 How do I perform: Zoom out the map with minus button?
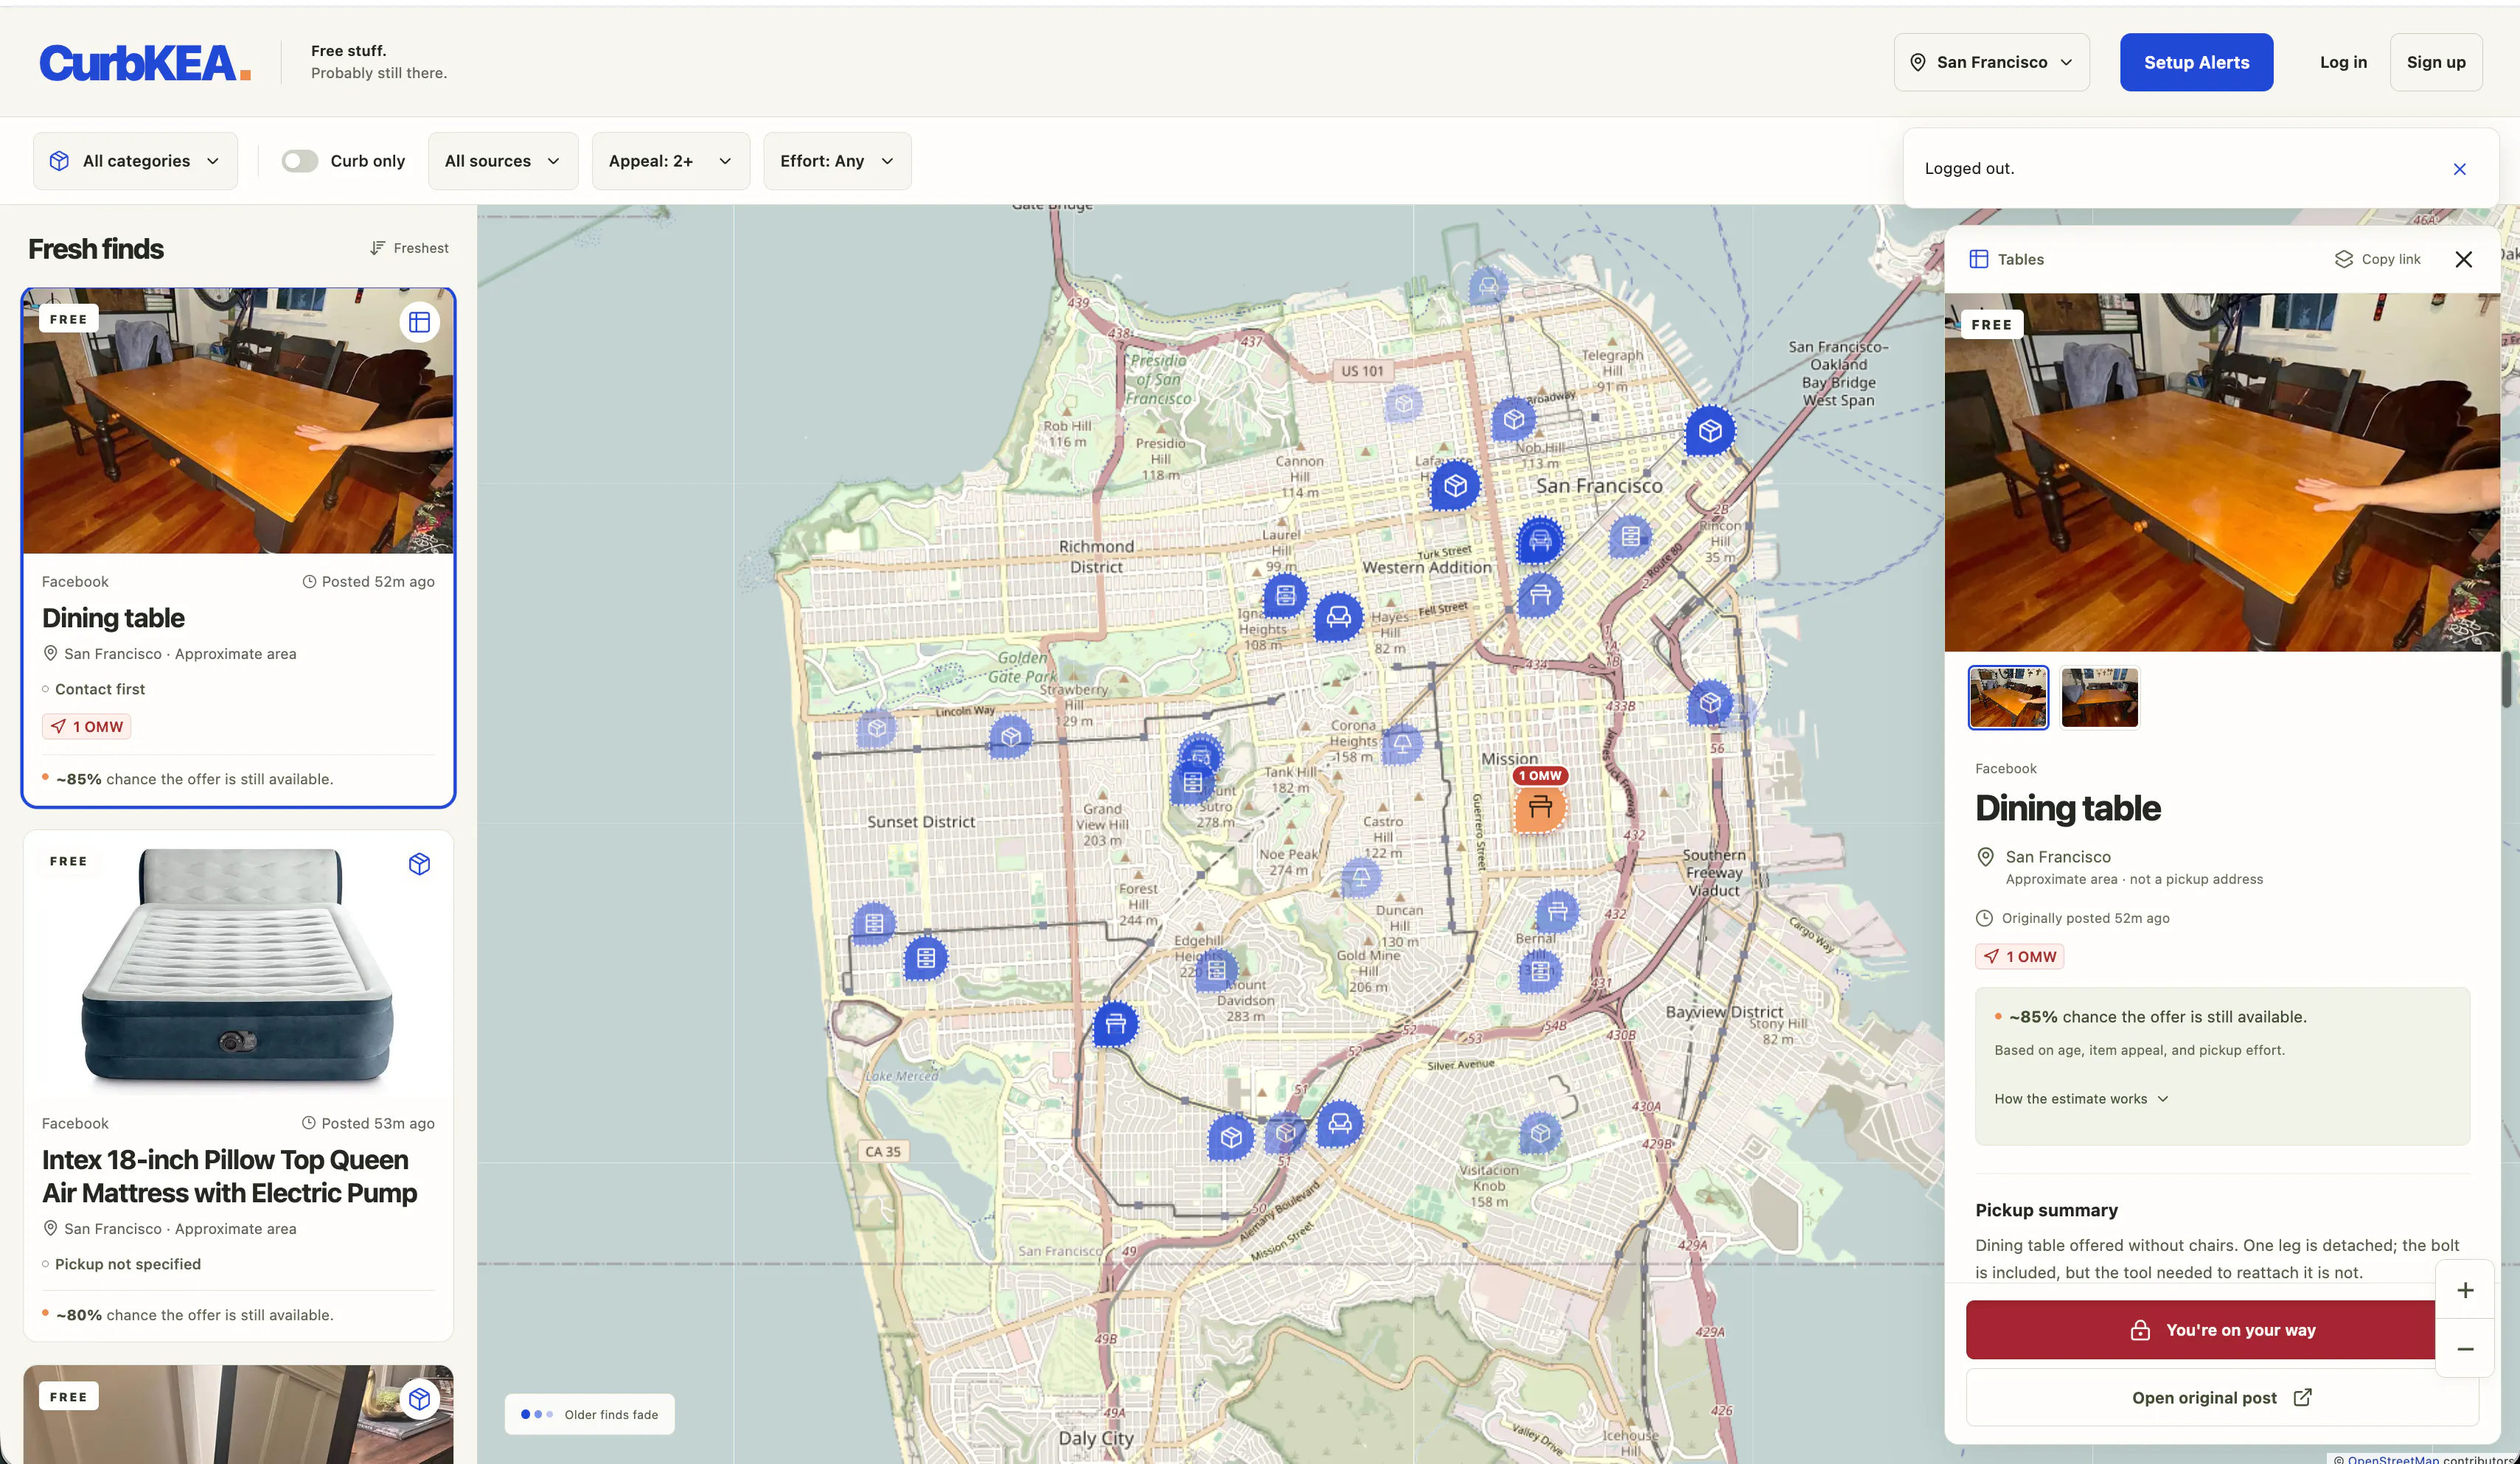[x=2465, y=1349]
